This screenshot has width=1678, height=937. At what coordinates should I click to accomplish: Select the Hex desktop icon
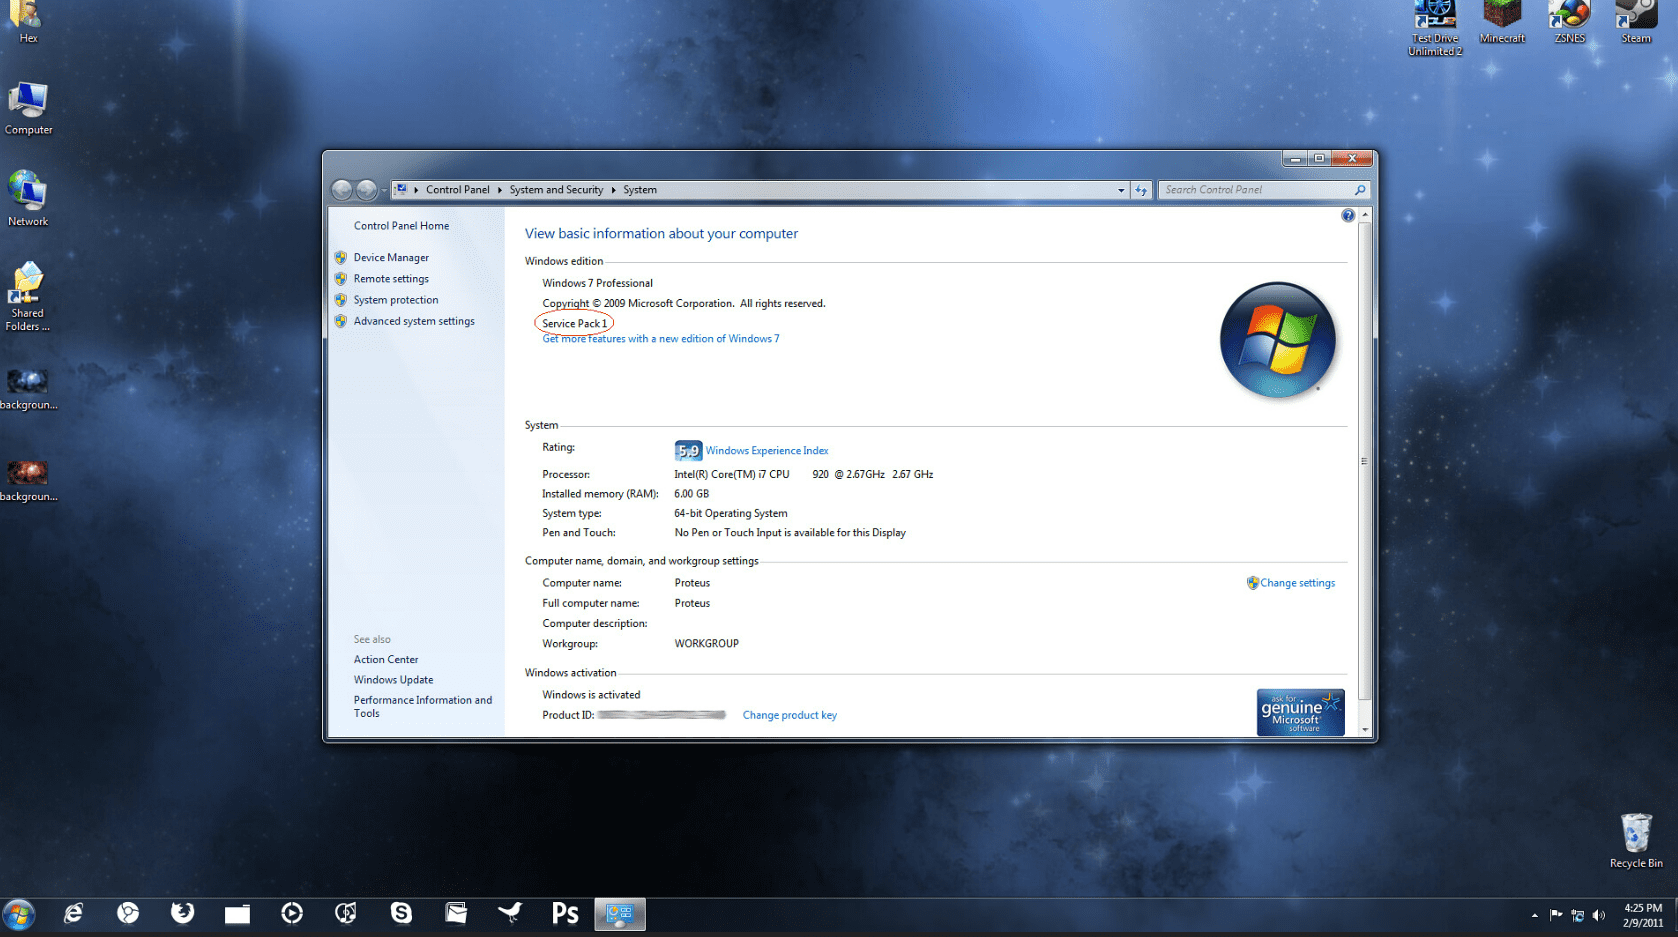[x=28, y=23]
